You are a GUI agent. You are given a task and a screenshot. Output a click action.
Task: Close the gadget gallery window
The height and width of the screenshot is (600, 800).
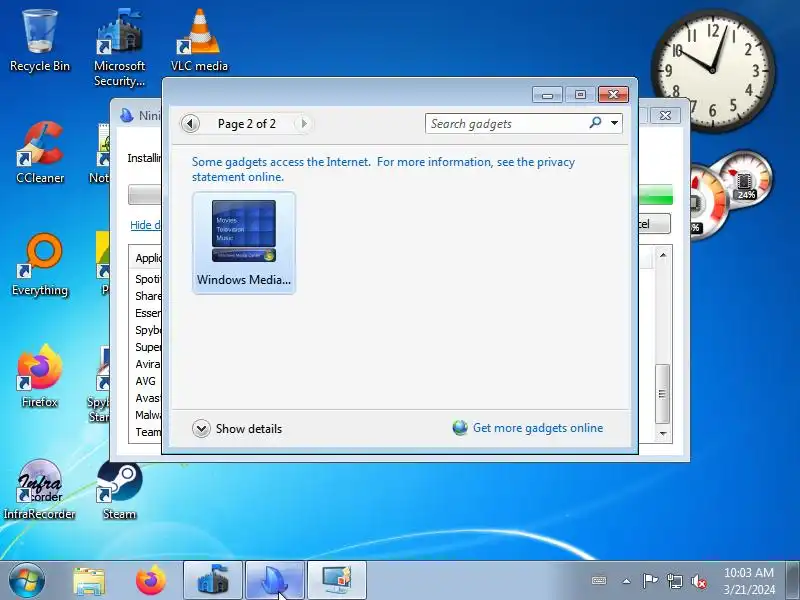click(613, 94)
